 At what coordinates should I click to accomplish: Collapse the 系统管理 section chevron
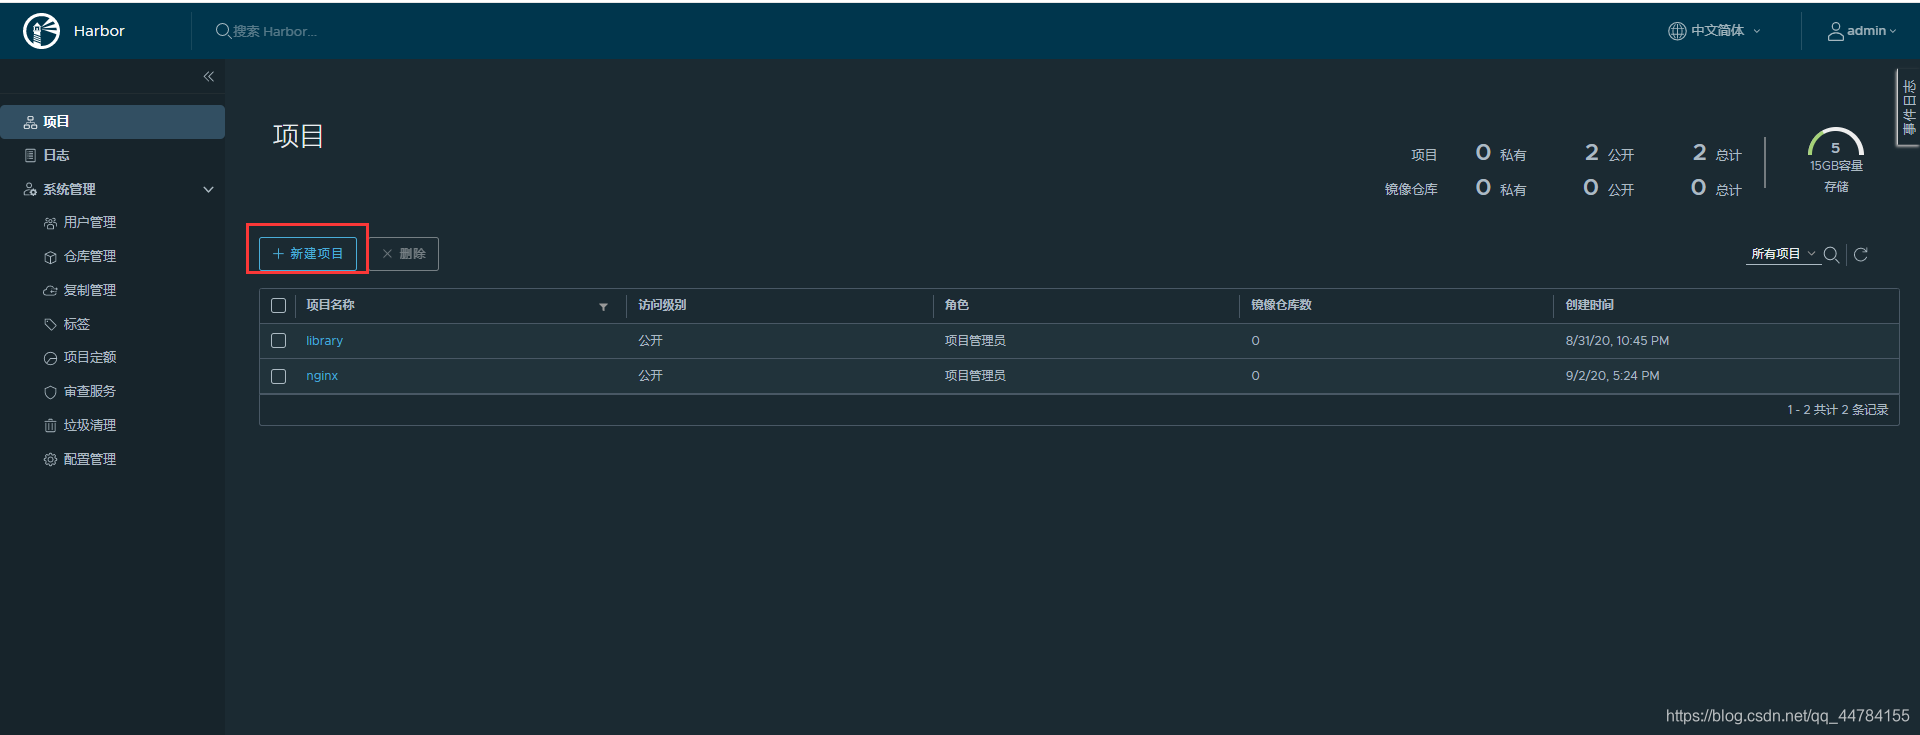[209, 189]
